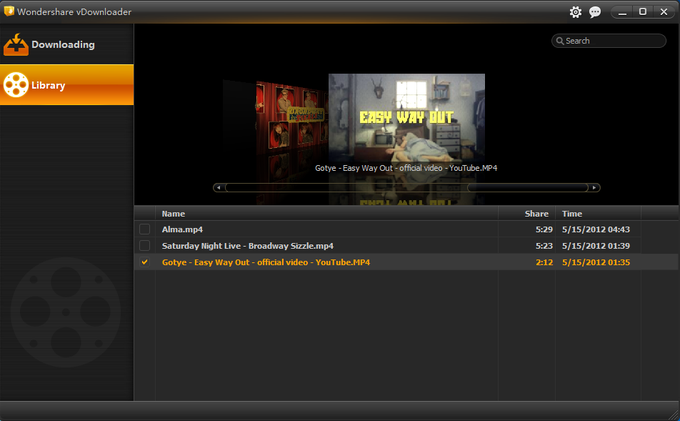Minimize the vDownloader window
680x421 pixels.
(x=622, y=12)
